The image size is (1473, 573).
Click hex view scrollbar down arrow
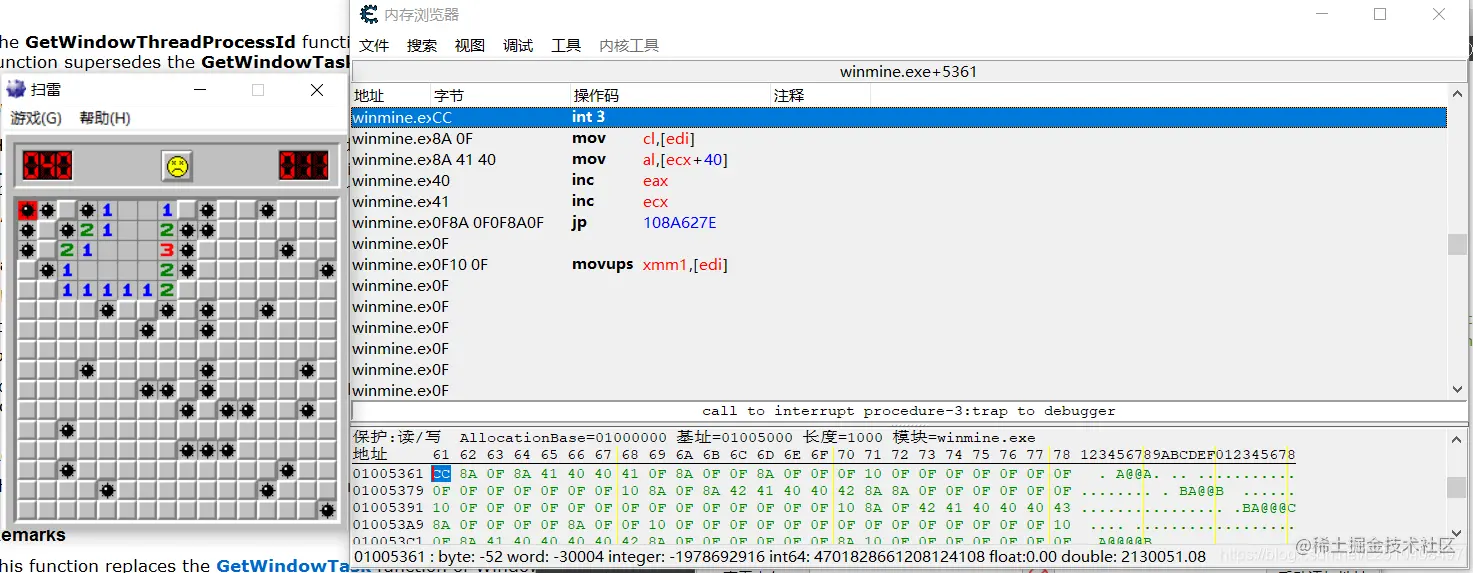point(1457,532)
